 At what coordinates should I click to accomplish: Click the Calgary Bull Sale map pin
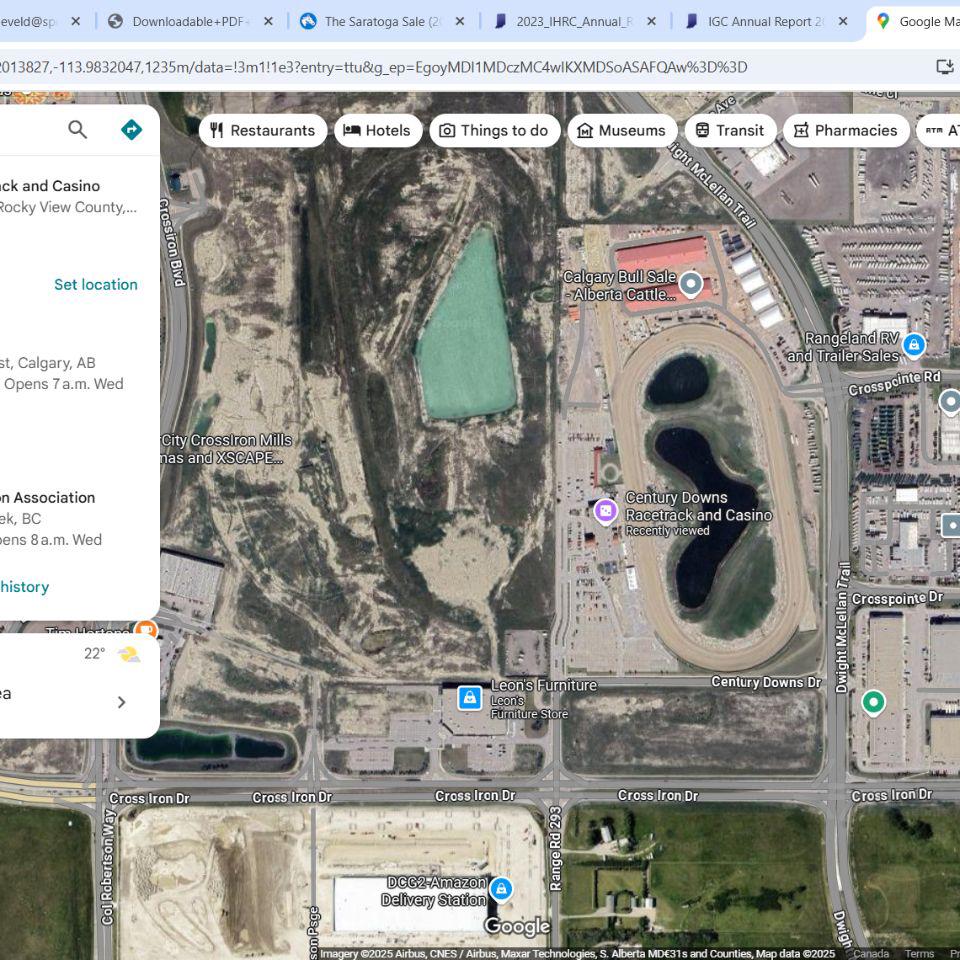pyautogui.click(x=691, y=284)
